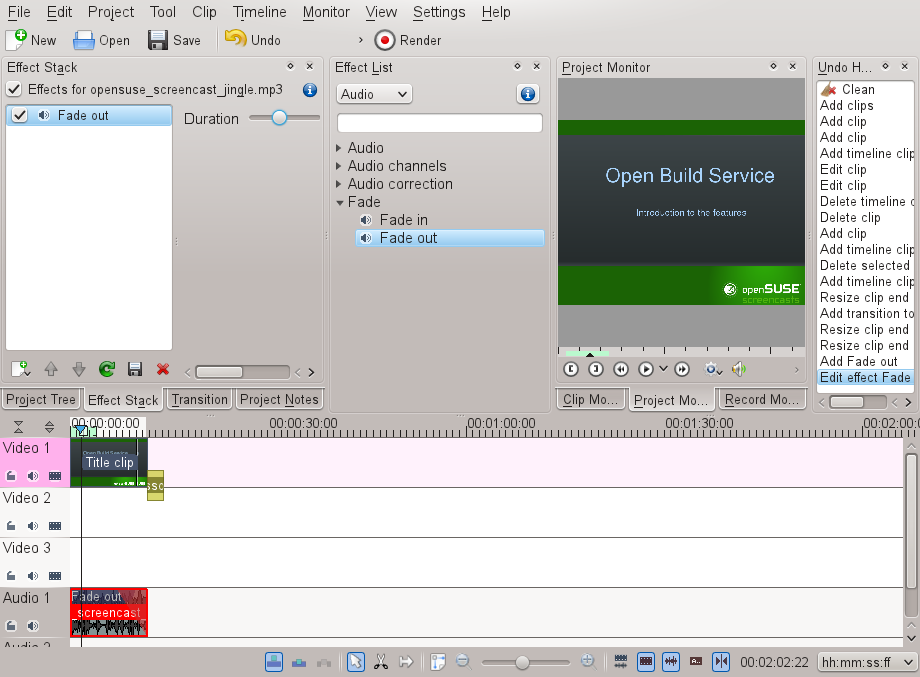Reset the effect using the green refresh icon
This screenshot has width=920, height=677.
tap(106, 369)
